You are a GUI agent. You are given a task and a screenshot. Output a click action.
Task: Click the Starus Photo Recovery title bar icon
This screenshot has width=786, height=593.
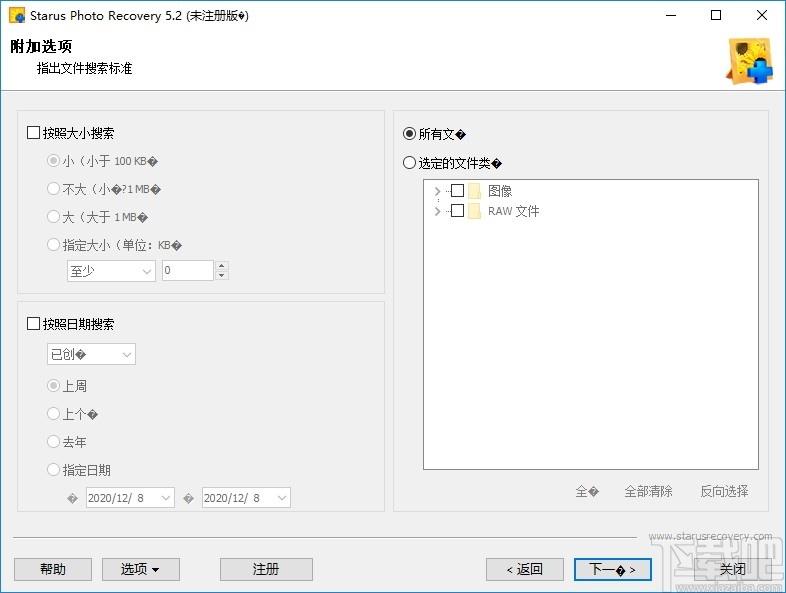tap(17, 15)
